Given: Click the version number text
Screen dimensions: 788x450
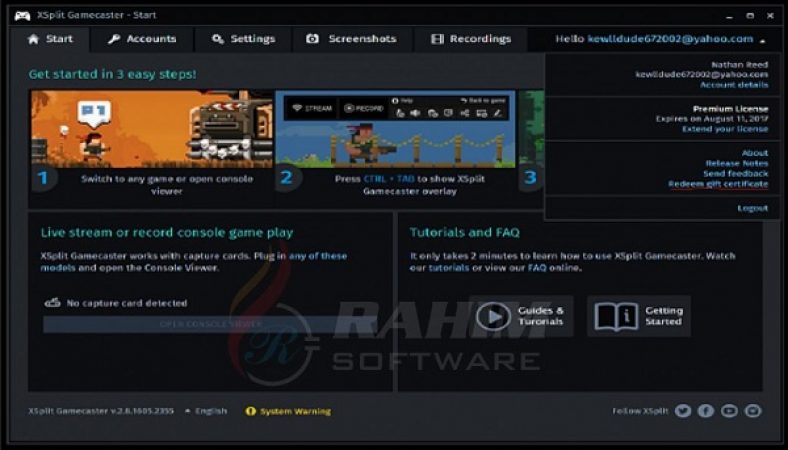Looking at the screenshot, I should [101, 411].
